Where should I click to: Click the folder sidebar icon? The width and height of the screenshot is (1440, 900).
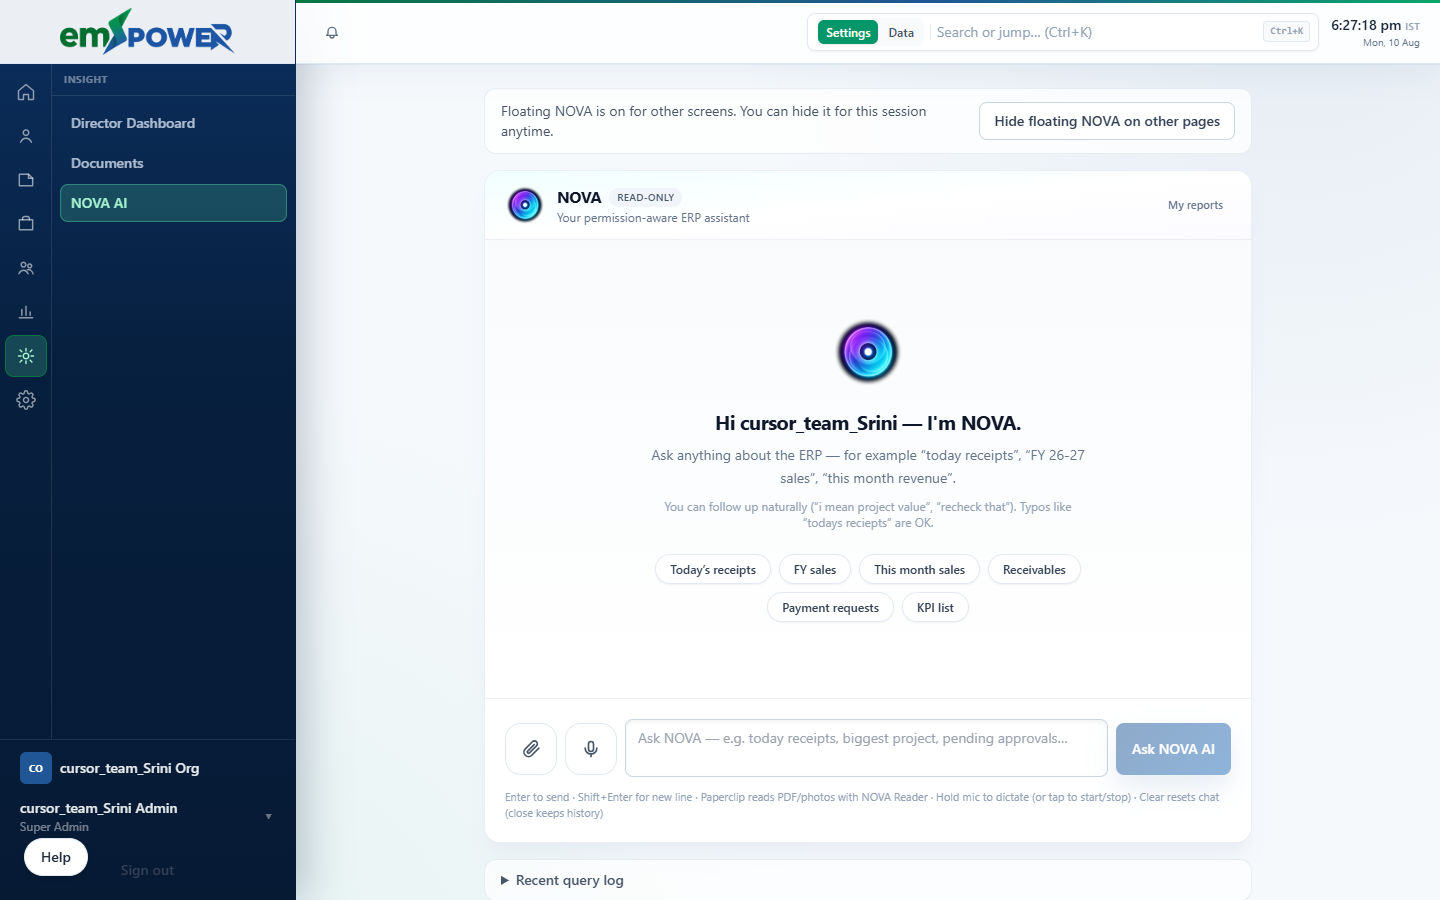[x=26, y=180]
